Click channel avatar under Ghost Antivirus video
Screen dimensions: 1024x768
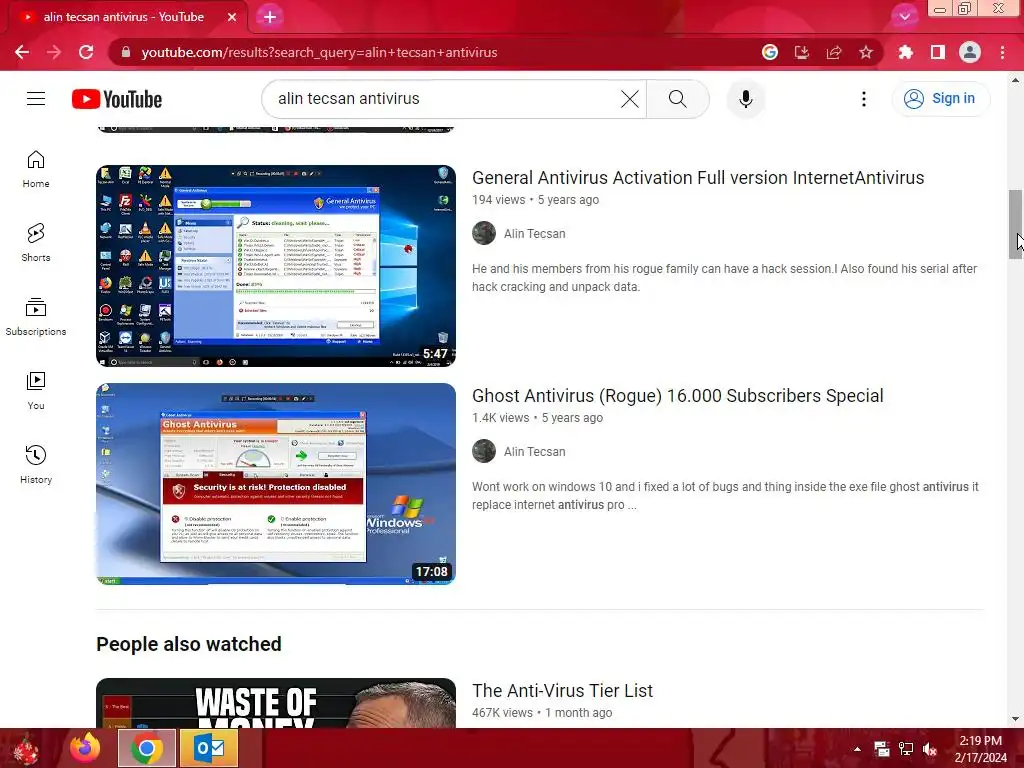(x=484, y=451)
